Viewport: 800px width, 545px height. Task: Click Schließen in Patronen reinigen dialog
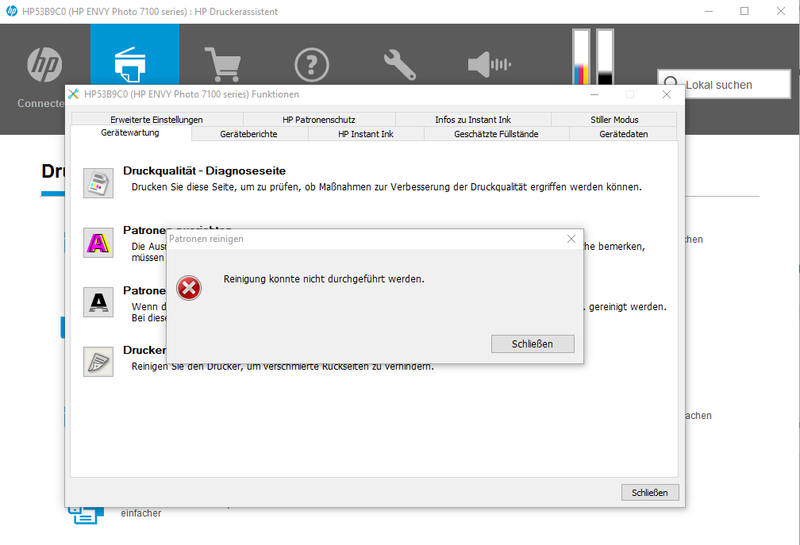533,344
